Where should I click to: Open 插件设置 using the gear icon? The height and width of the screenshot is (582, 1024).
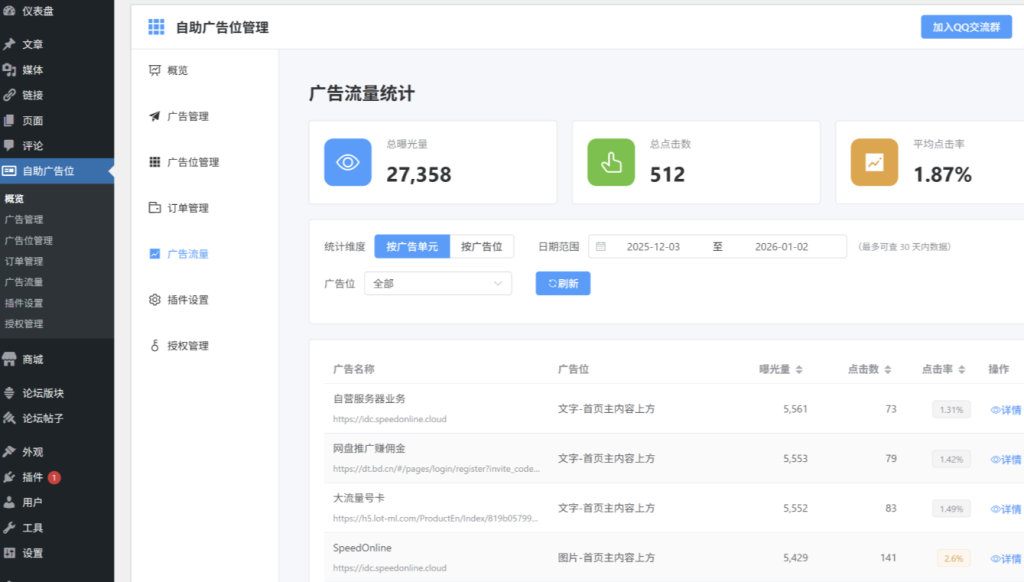[x=155, y=299]
